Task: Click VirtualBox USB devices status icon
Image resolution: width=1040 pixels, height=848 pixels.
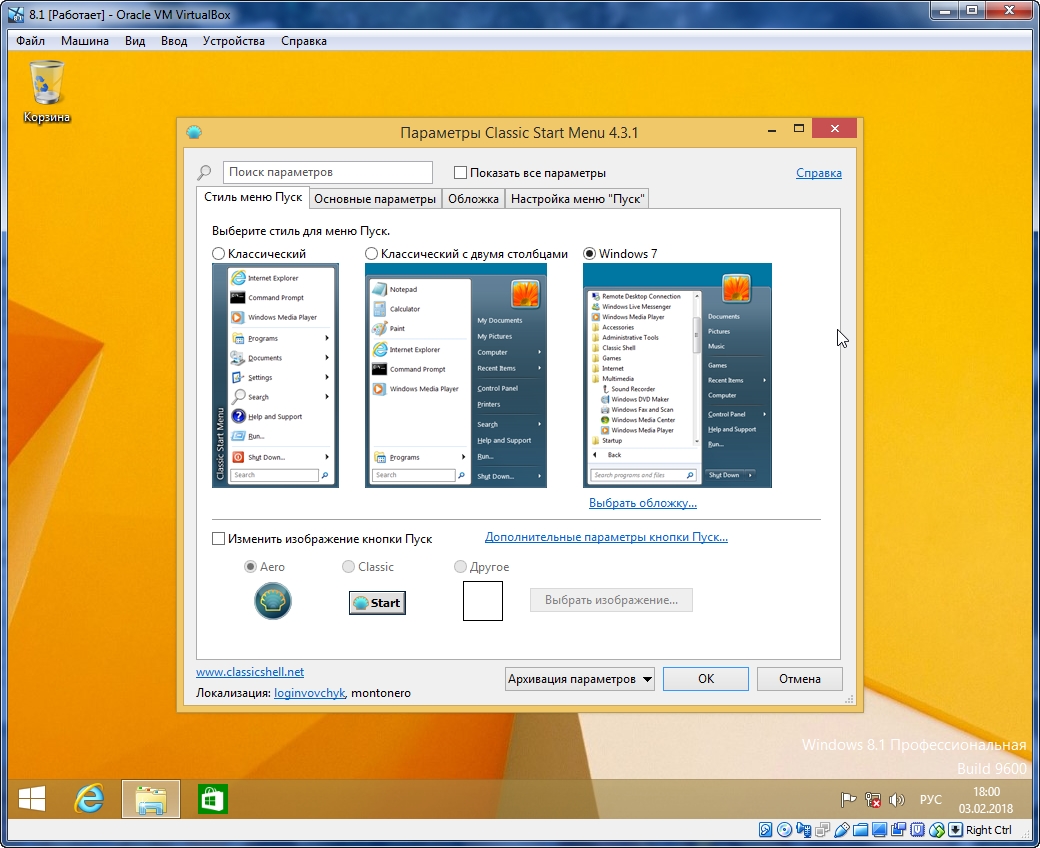Action: point(842,829)
